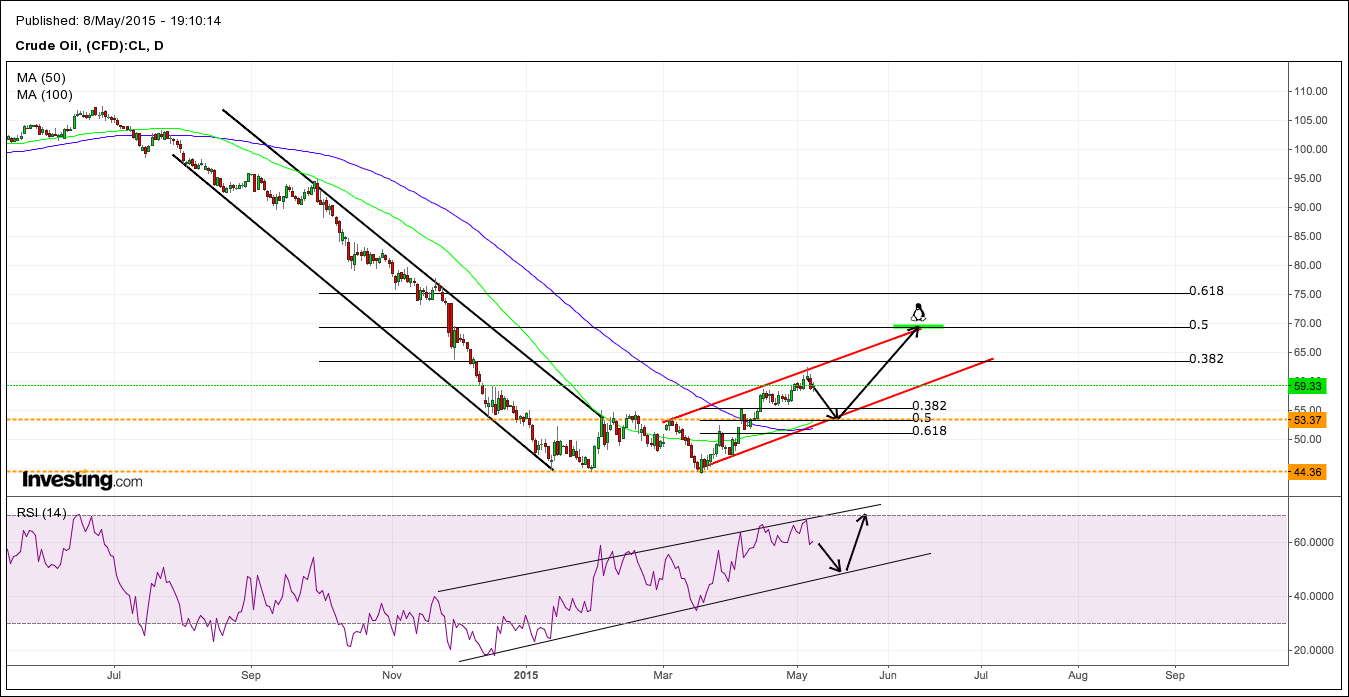Click the 2015 time axis label
This screenshot has height=697, width=1349.
[526, 676]
